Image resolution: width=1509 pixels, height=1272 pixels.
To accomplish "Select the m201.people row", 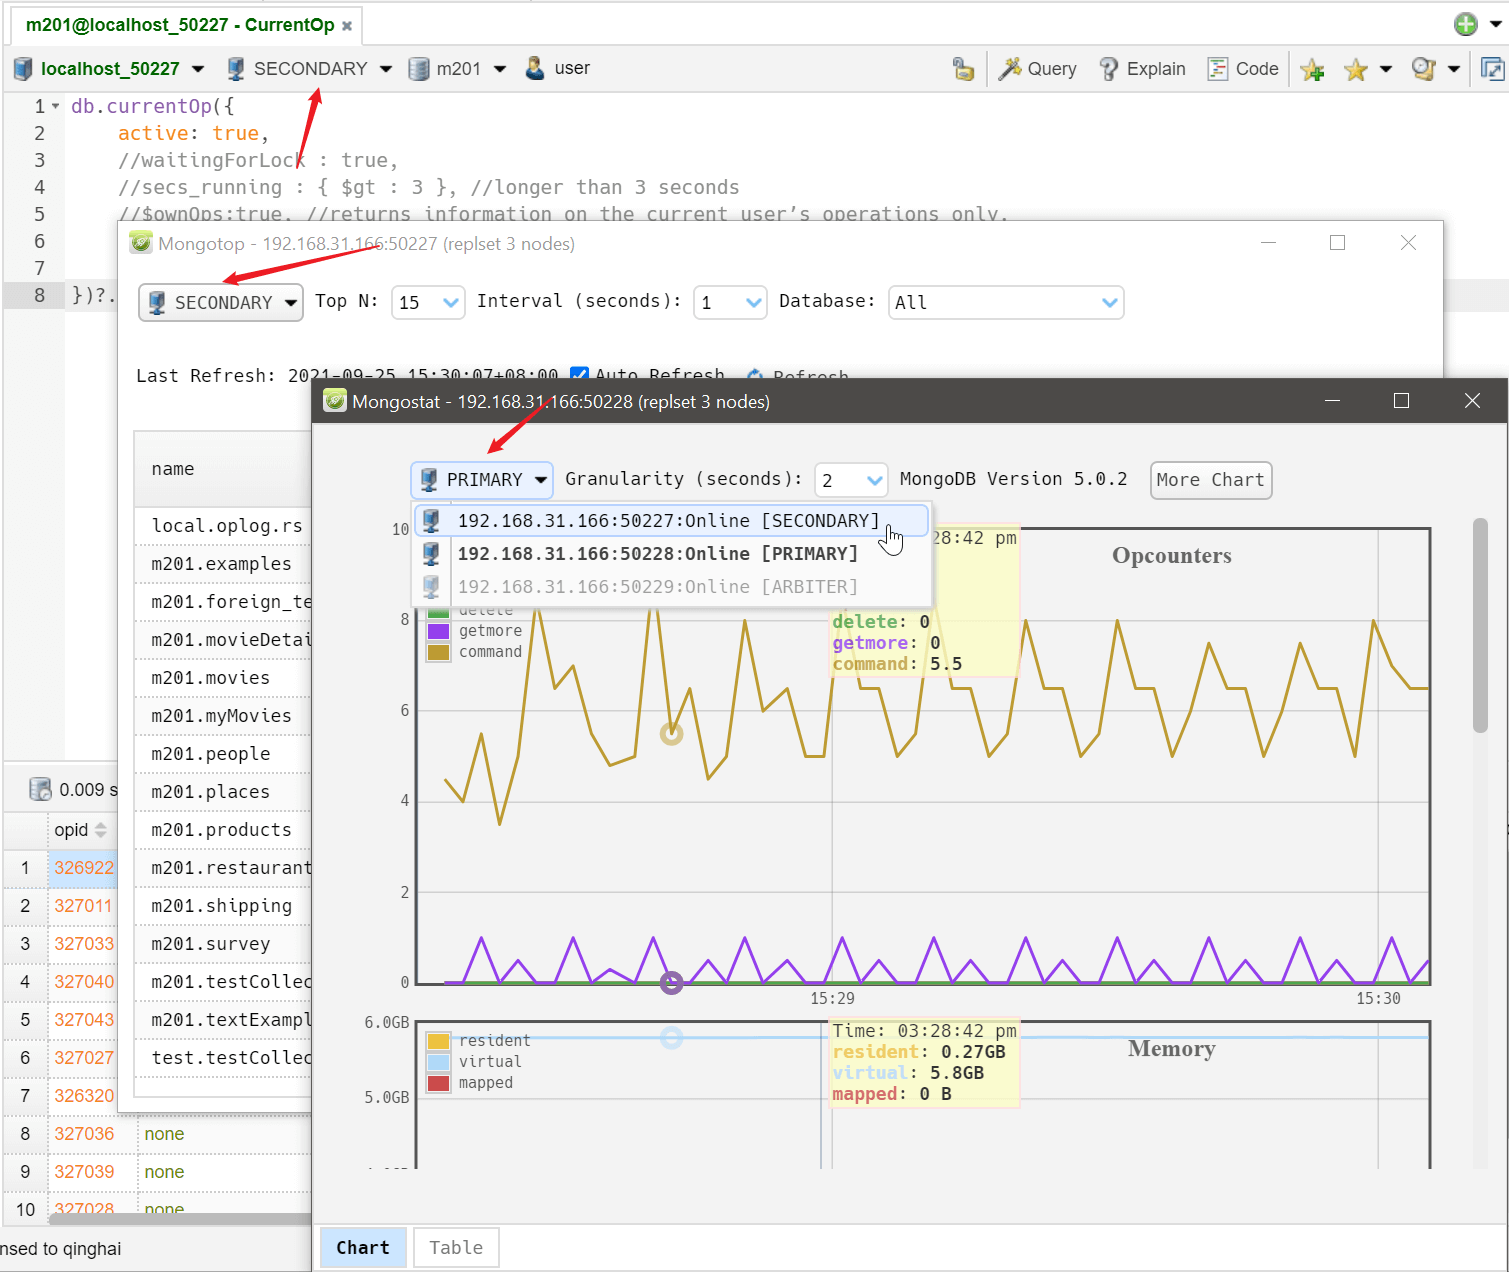I will (x=222, y=754).
